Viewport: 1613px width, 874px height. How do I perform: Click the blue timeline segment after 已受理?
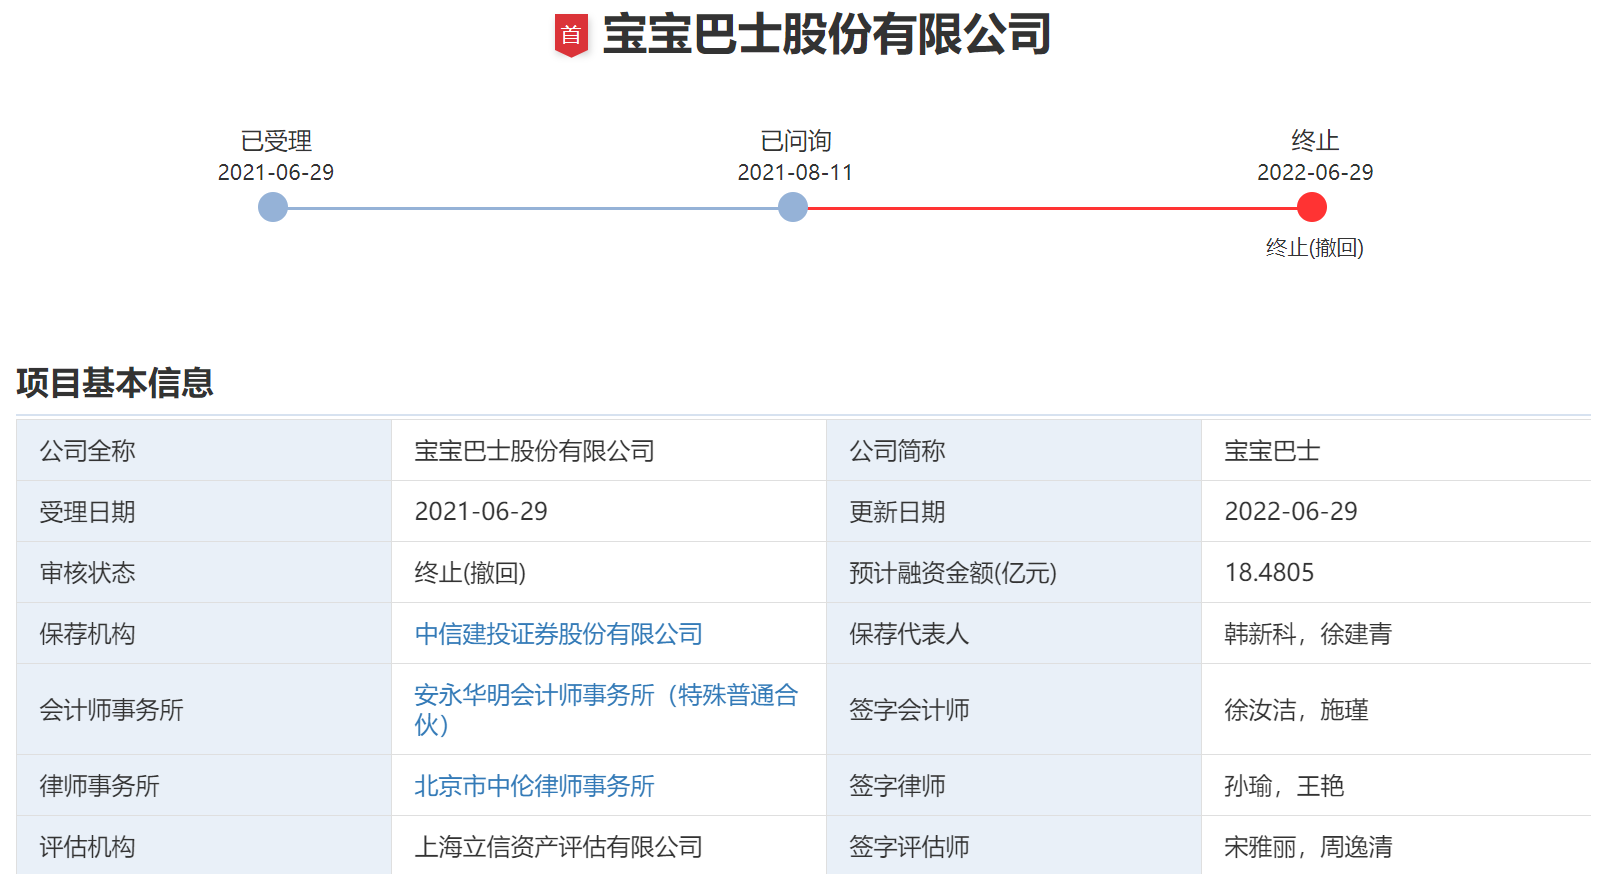tap(532, 208)
